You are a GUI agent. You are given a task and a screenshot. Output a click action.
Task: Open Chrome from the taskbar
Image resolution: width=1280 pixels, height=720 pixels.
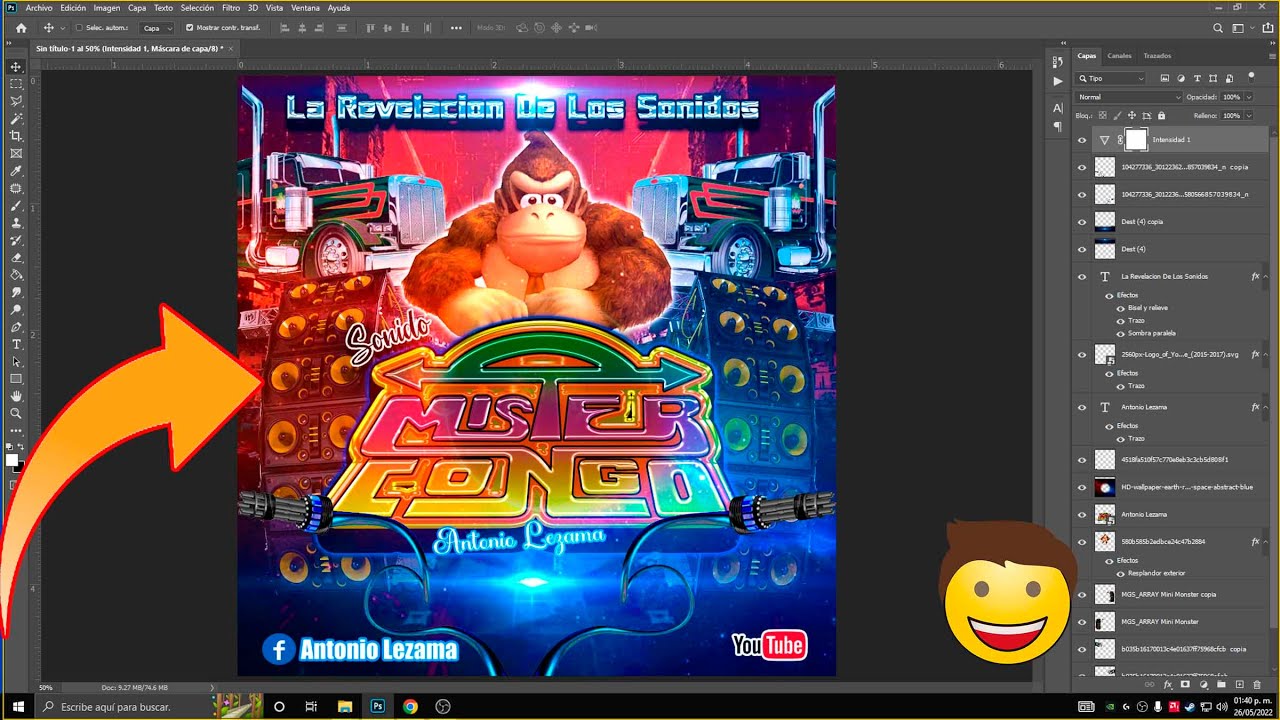[x=410, y=707]
